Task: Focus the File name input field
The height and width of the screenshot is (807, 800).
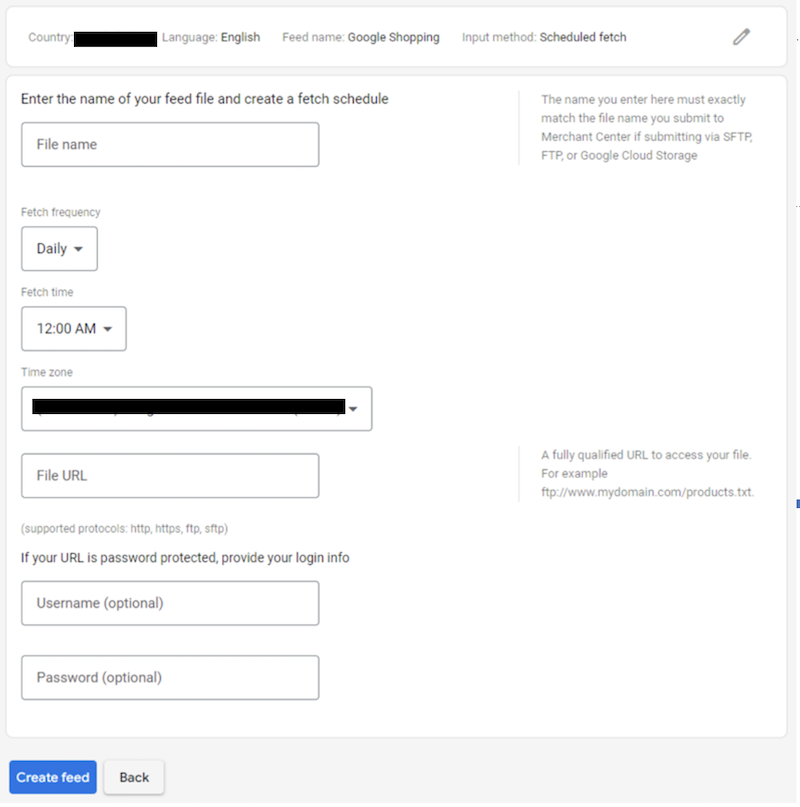Action: click(170, 145)
